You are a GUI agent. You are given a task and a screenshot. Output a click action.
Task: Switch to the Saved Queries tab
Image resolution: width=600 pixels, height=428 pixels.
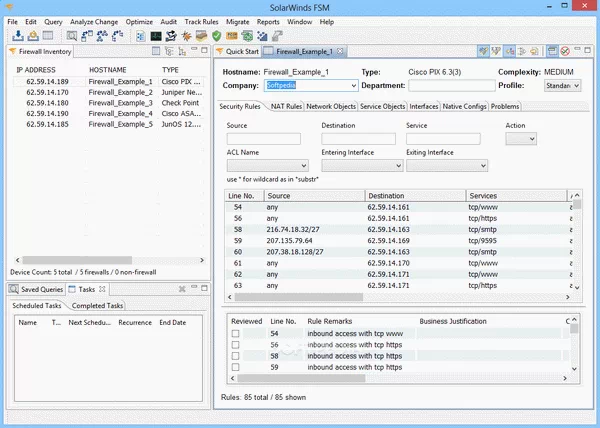coord(37,289)
